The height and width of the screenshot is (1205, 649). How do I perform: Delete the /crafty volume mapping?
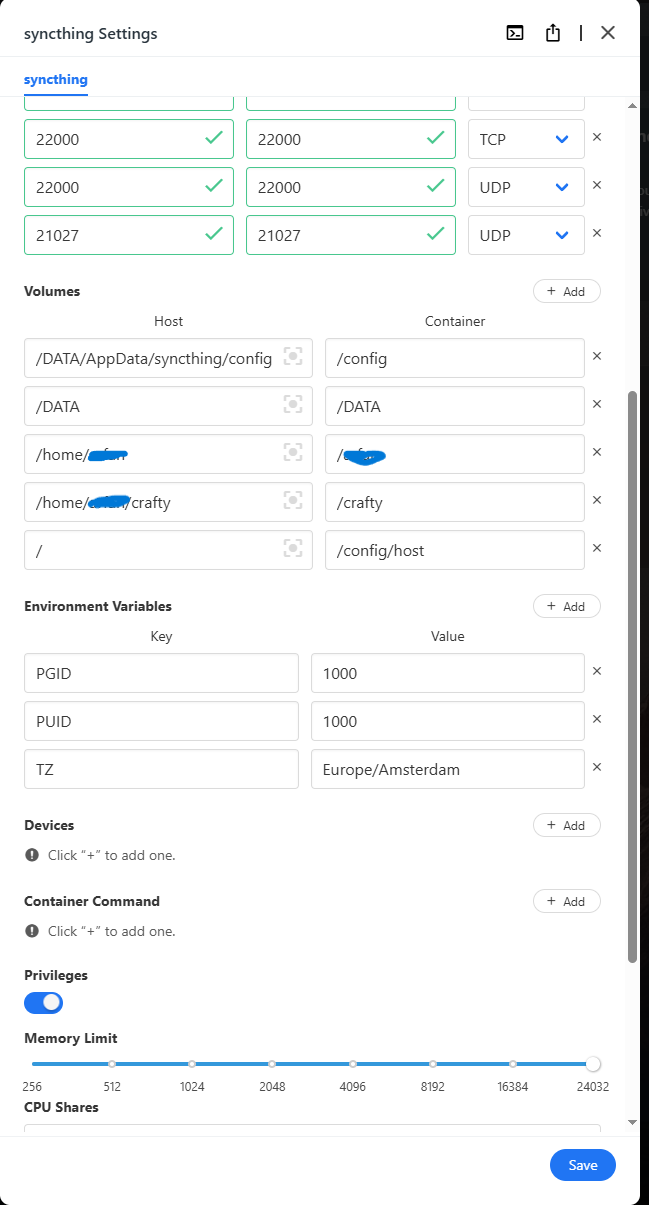[597, 500]
